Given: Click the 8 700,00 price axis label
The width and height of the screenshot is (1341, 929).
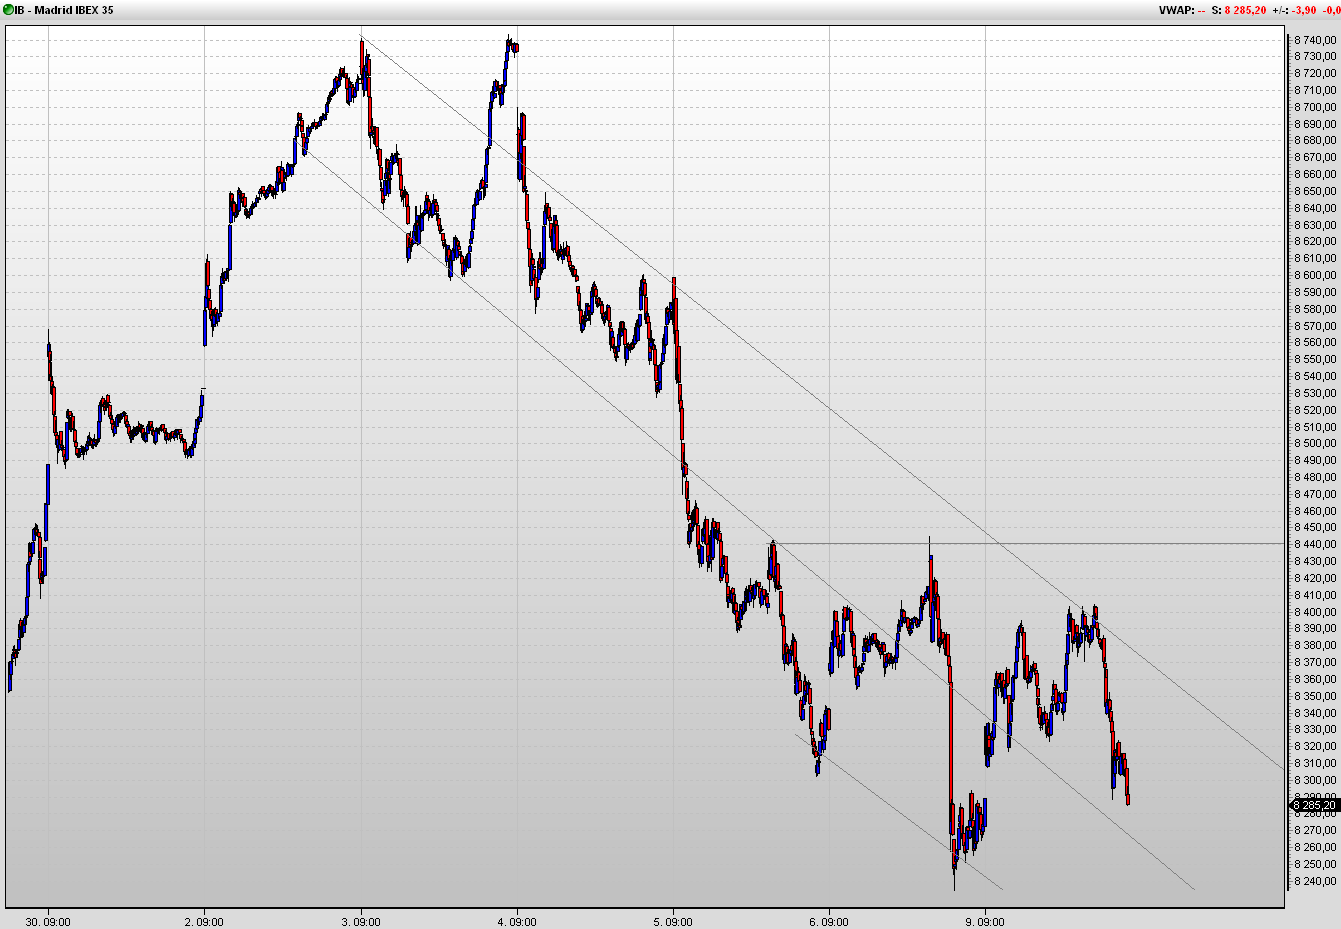Looking at the screenshot, I should coord(1314,107).
